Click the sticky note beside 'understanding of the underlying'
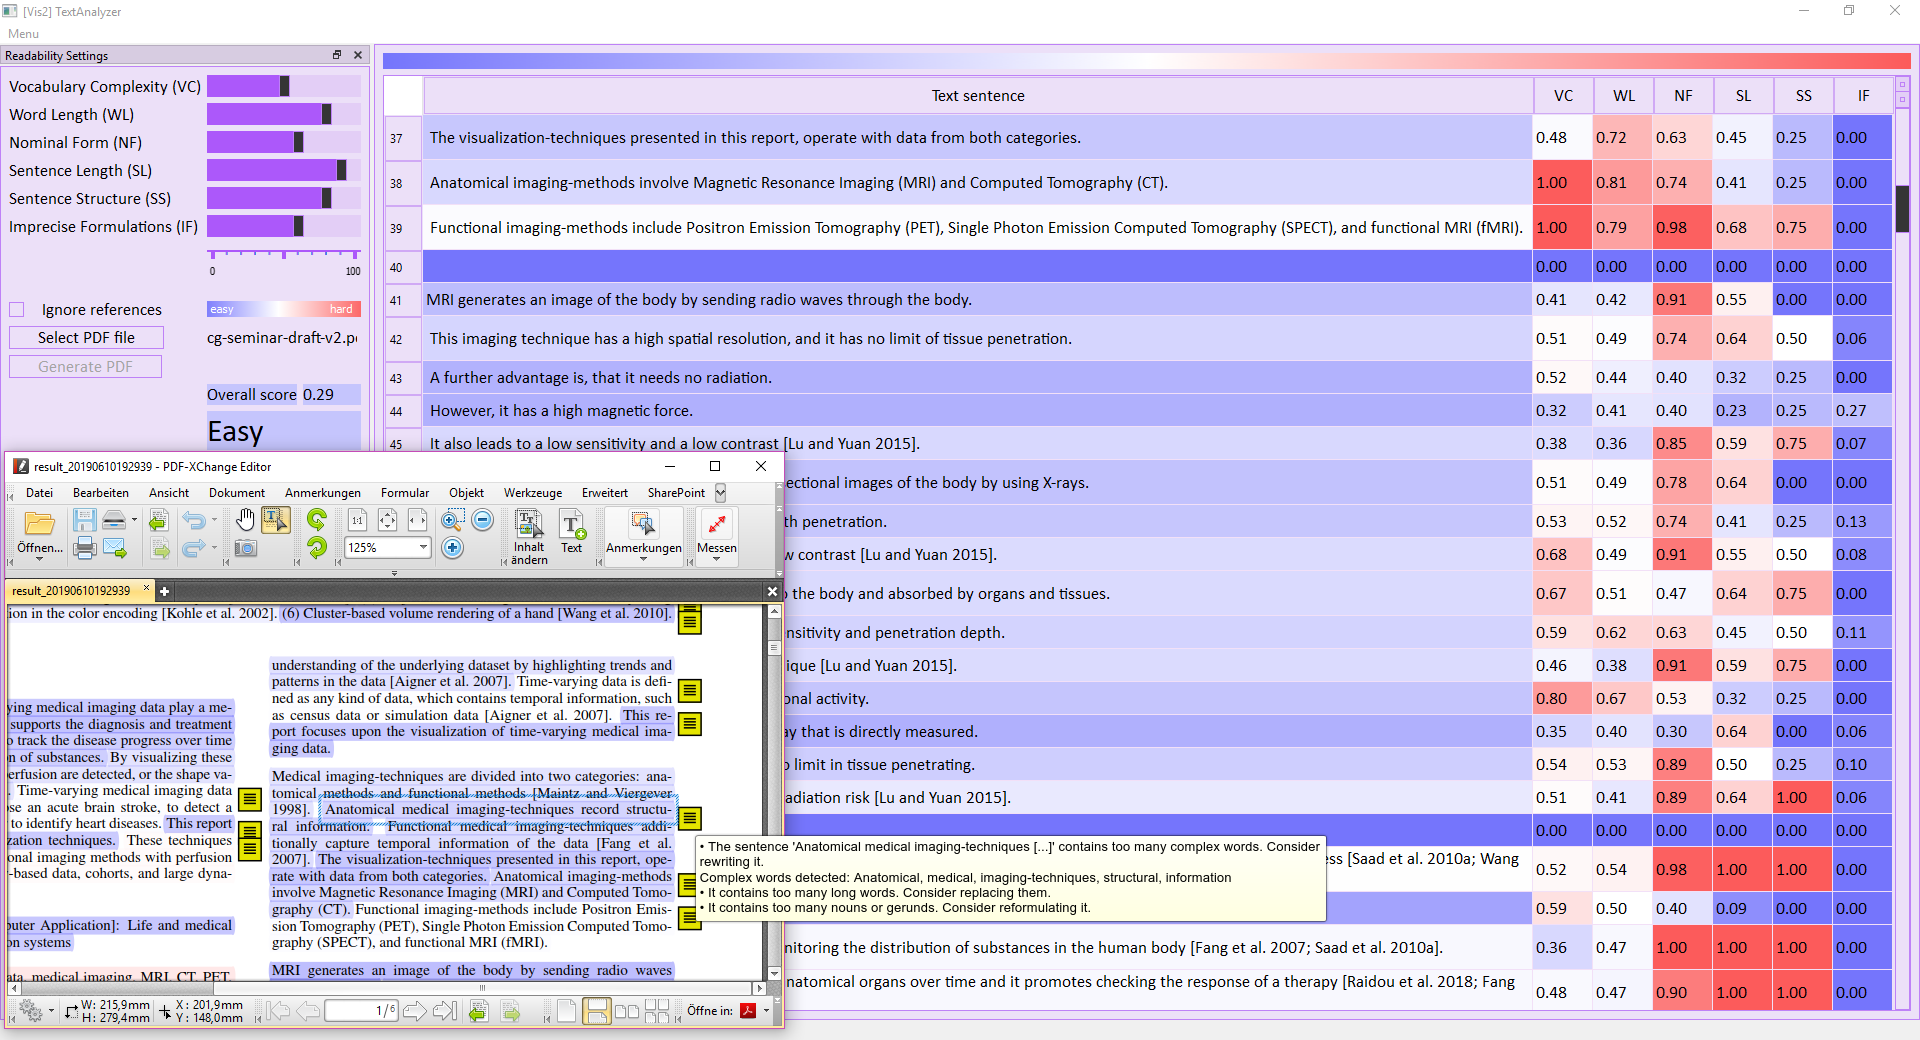 [689, 690]
